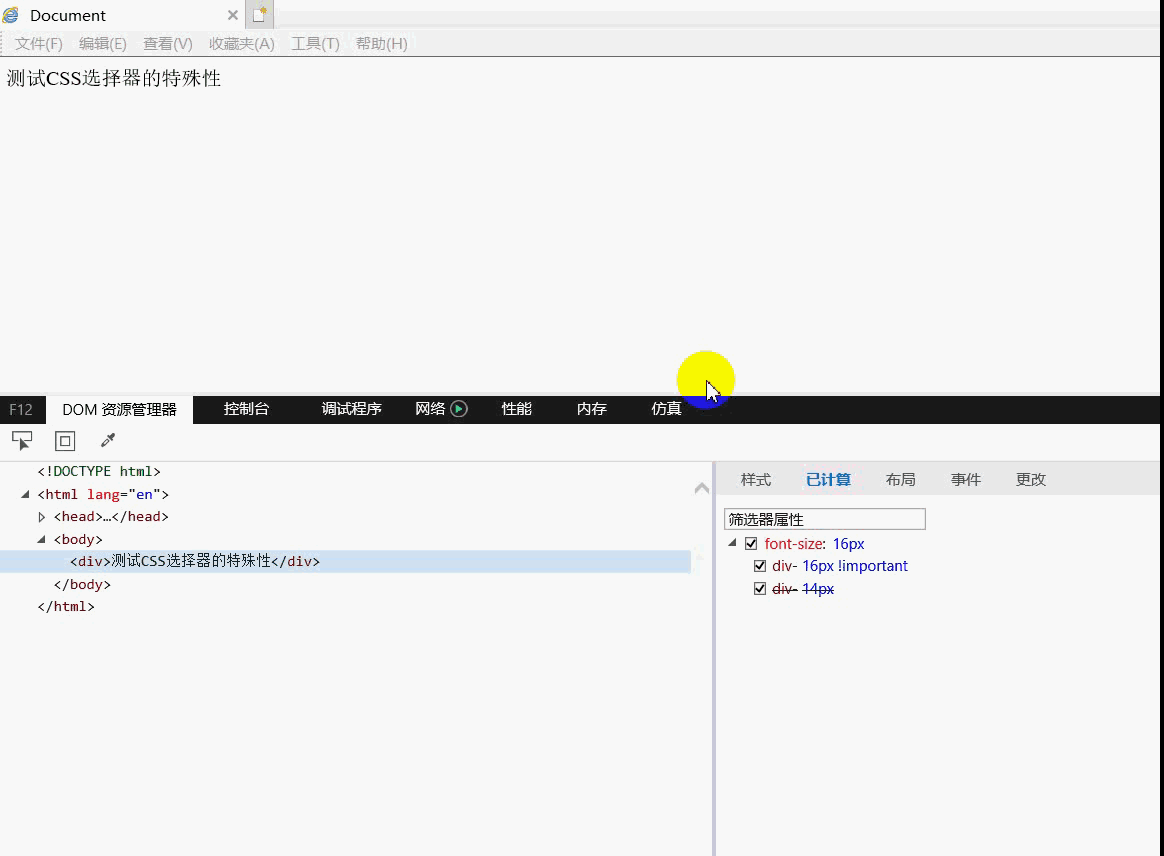This screenshot has width=1164, height=856.
Task: Switch to the DOM 资源管理器 tab
Action: 120,409
